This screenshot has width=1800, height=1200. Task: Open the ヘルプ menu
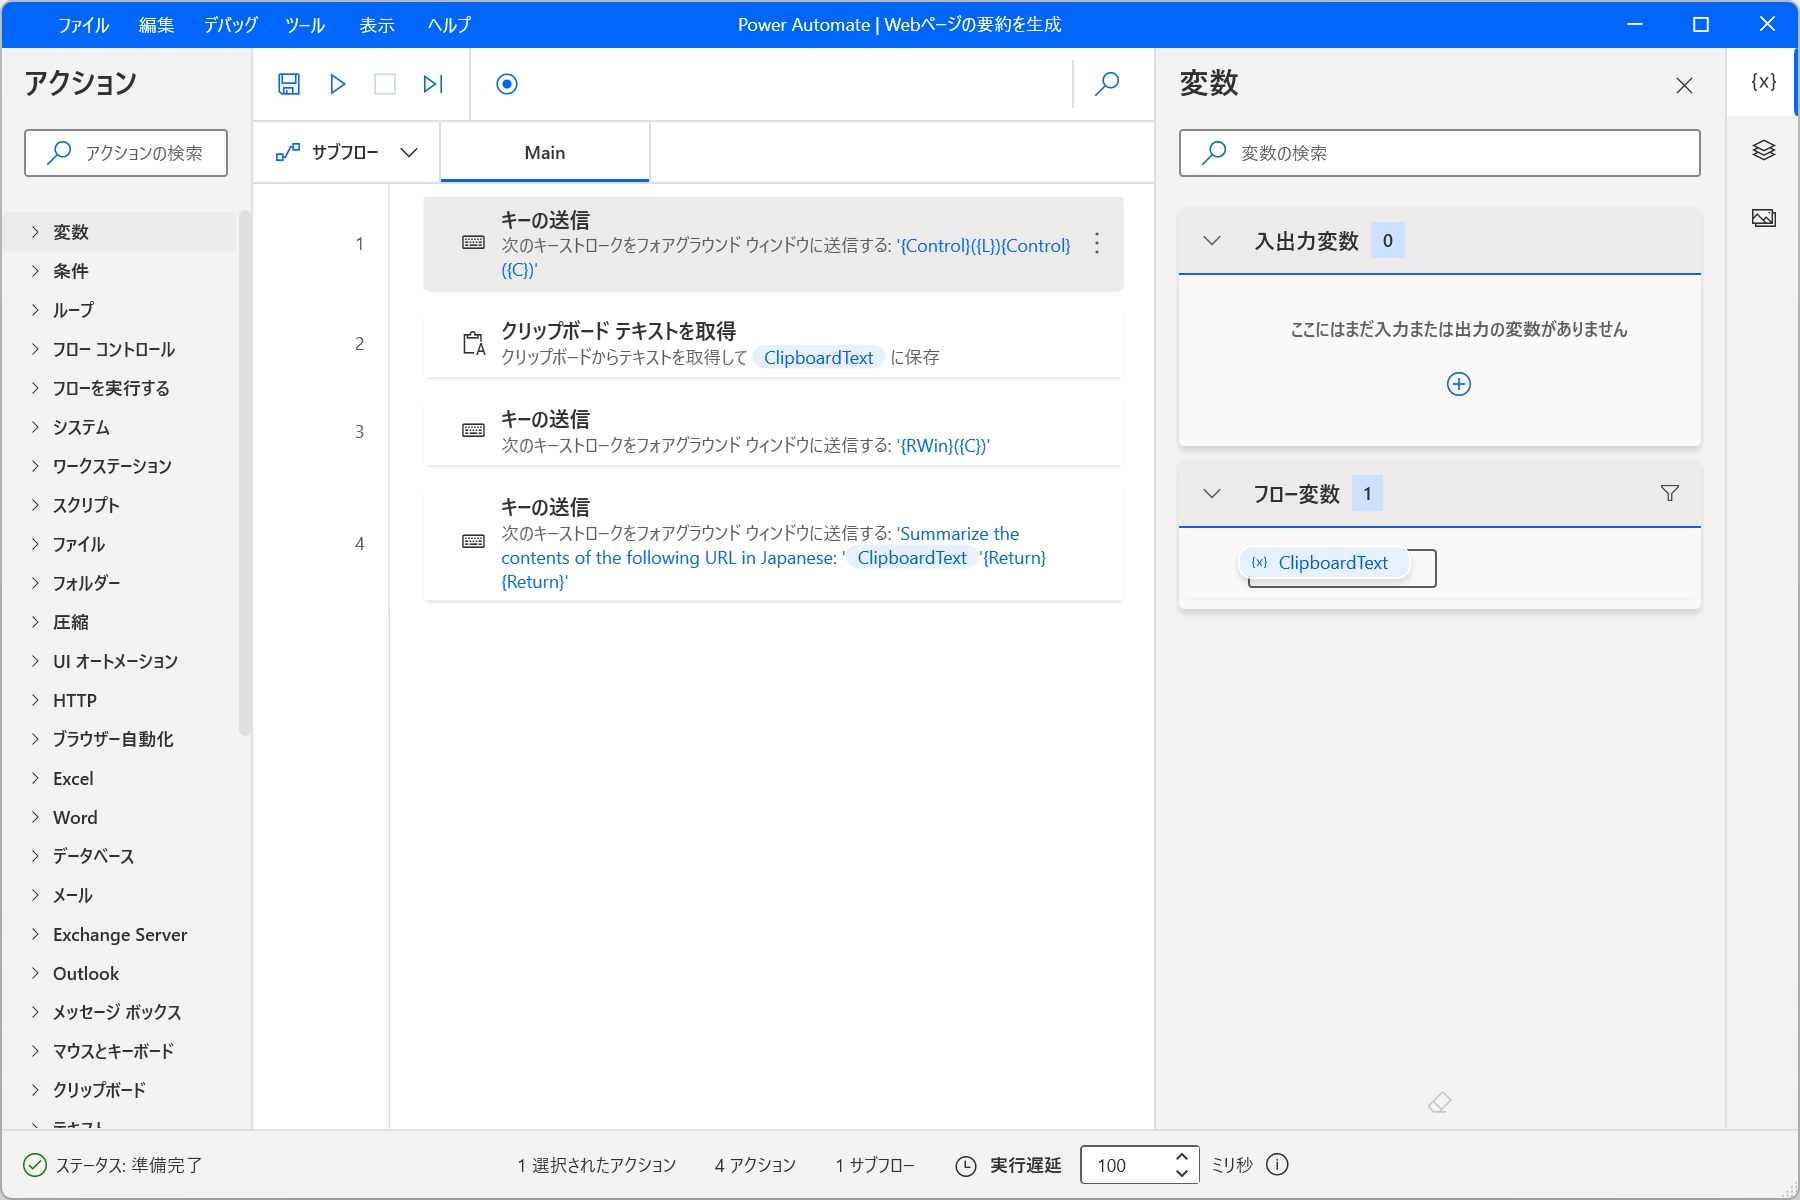449,25
